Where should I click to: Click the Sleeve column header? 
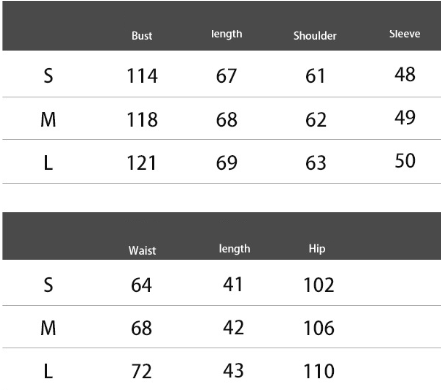(x=405, y=34)
